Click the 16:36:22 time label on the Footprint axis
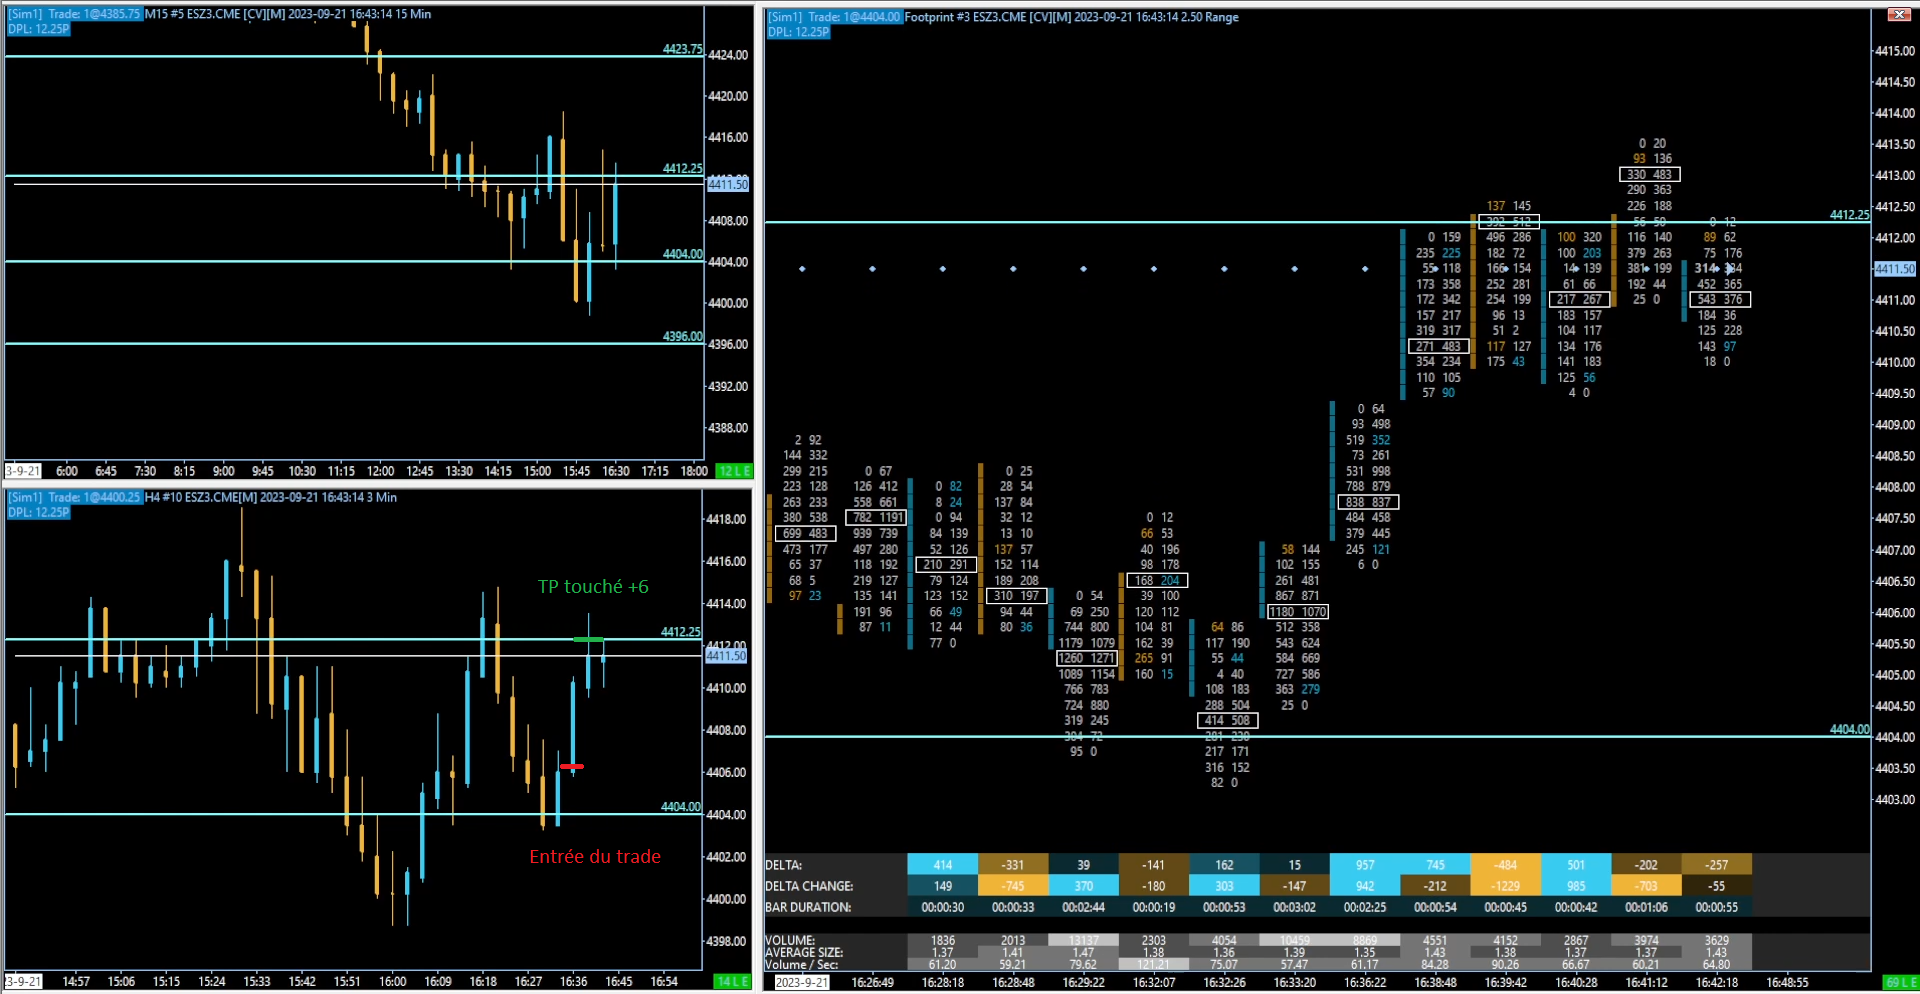The width and height of the screenshot is (1920, 994). [1365, 982]
